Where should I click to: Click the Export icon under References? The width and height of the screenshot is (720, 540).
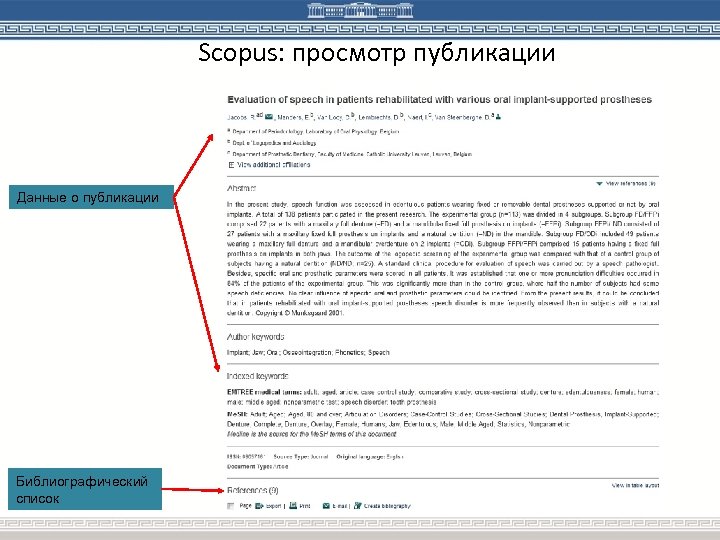tap(259, 506)
